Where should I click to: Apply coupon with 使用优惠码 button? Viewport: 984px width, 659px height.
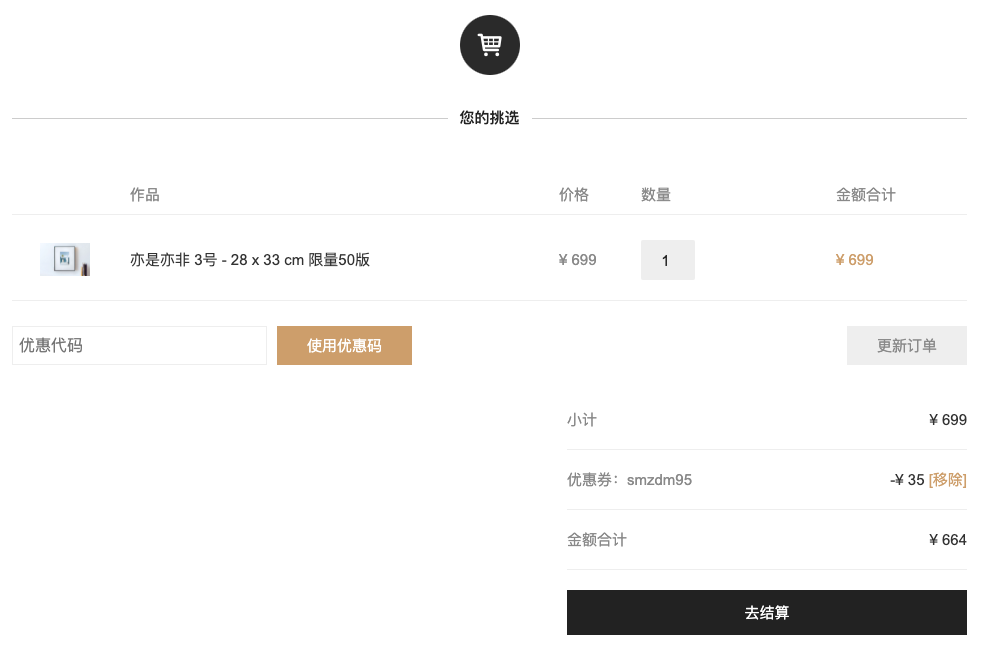344,345
